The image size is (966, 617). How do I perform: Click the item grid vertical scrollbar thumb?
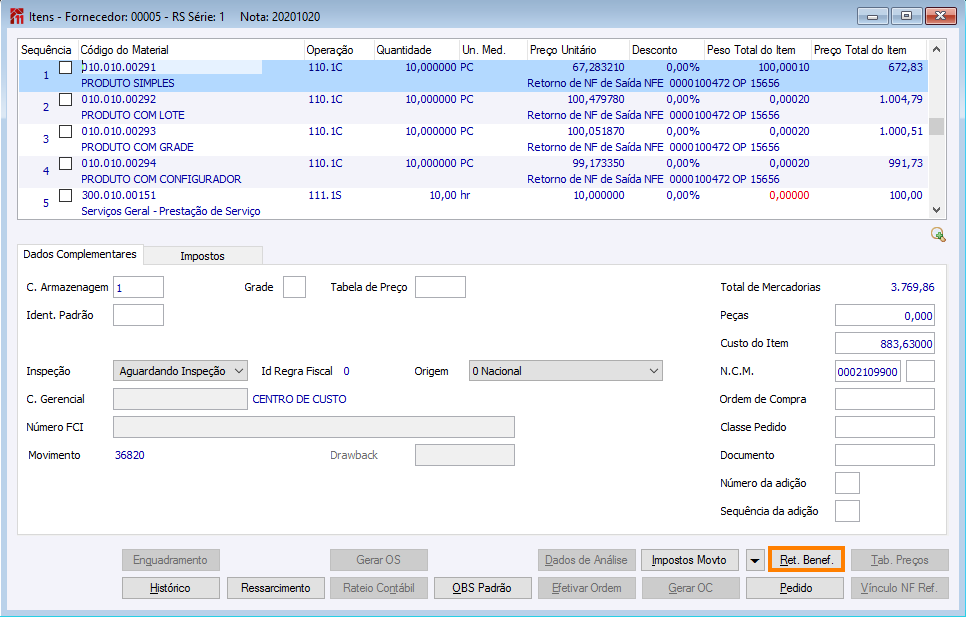tap(936, 126)
